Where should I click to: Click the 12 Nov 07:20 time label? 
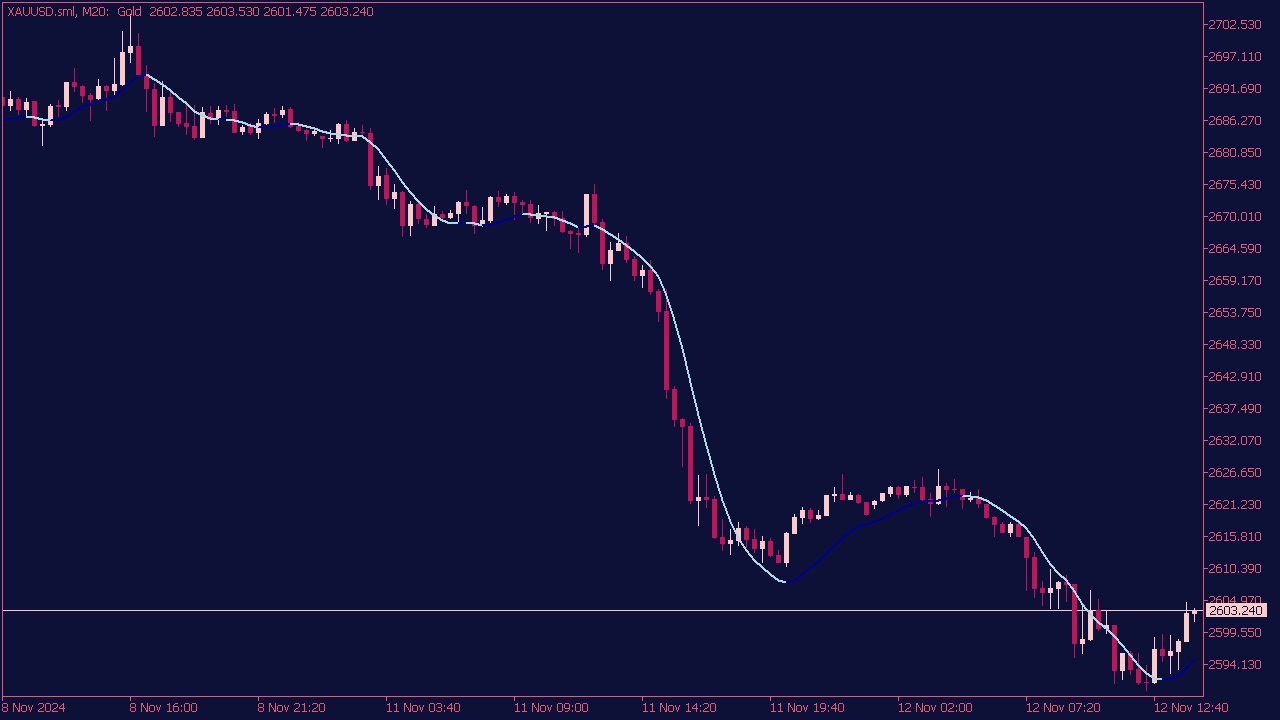[x=1063, y=708]
